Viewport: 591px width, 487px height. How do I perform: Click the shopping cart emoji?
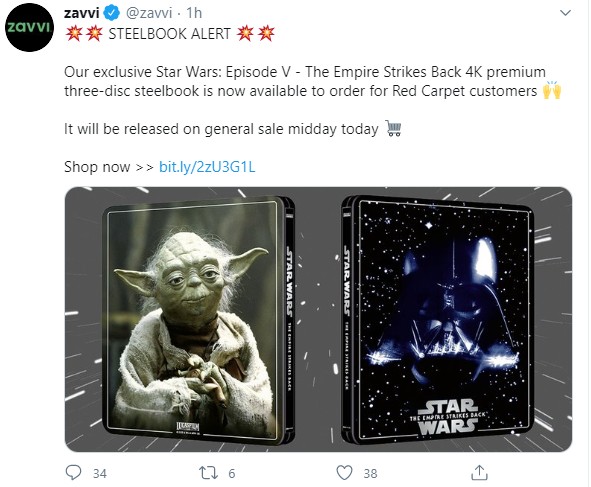click(x=393, y=128)
